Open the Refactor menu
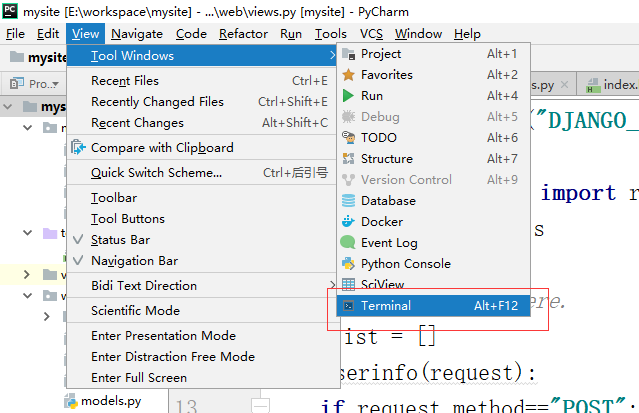 click(x=243, y=34)
